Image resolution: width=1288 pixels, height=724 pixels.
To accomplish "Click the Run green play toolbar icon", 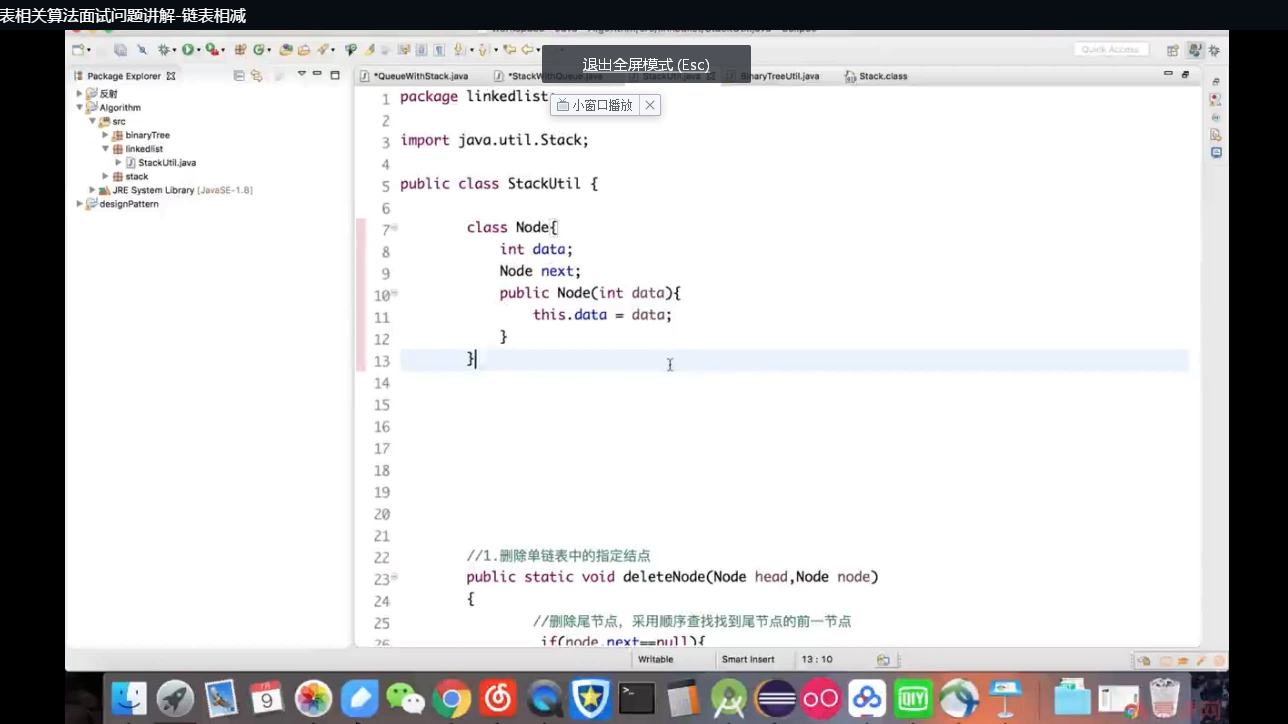I will (x=187, y=49).
